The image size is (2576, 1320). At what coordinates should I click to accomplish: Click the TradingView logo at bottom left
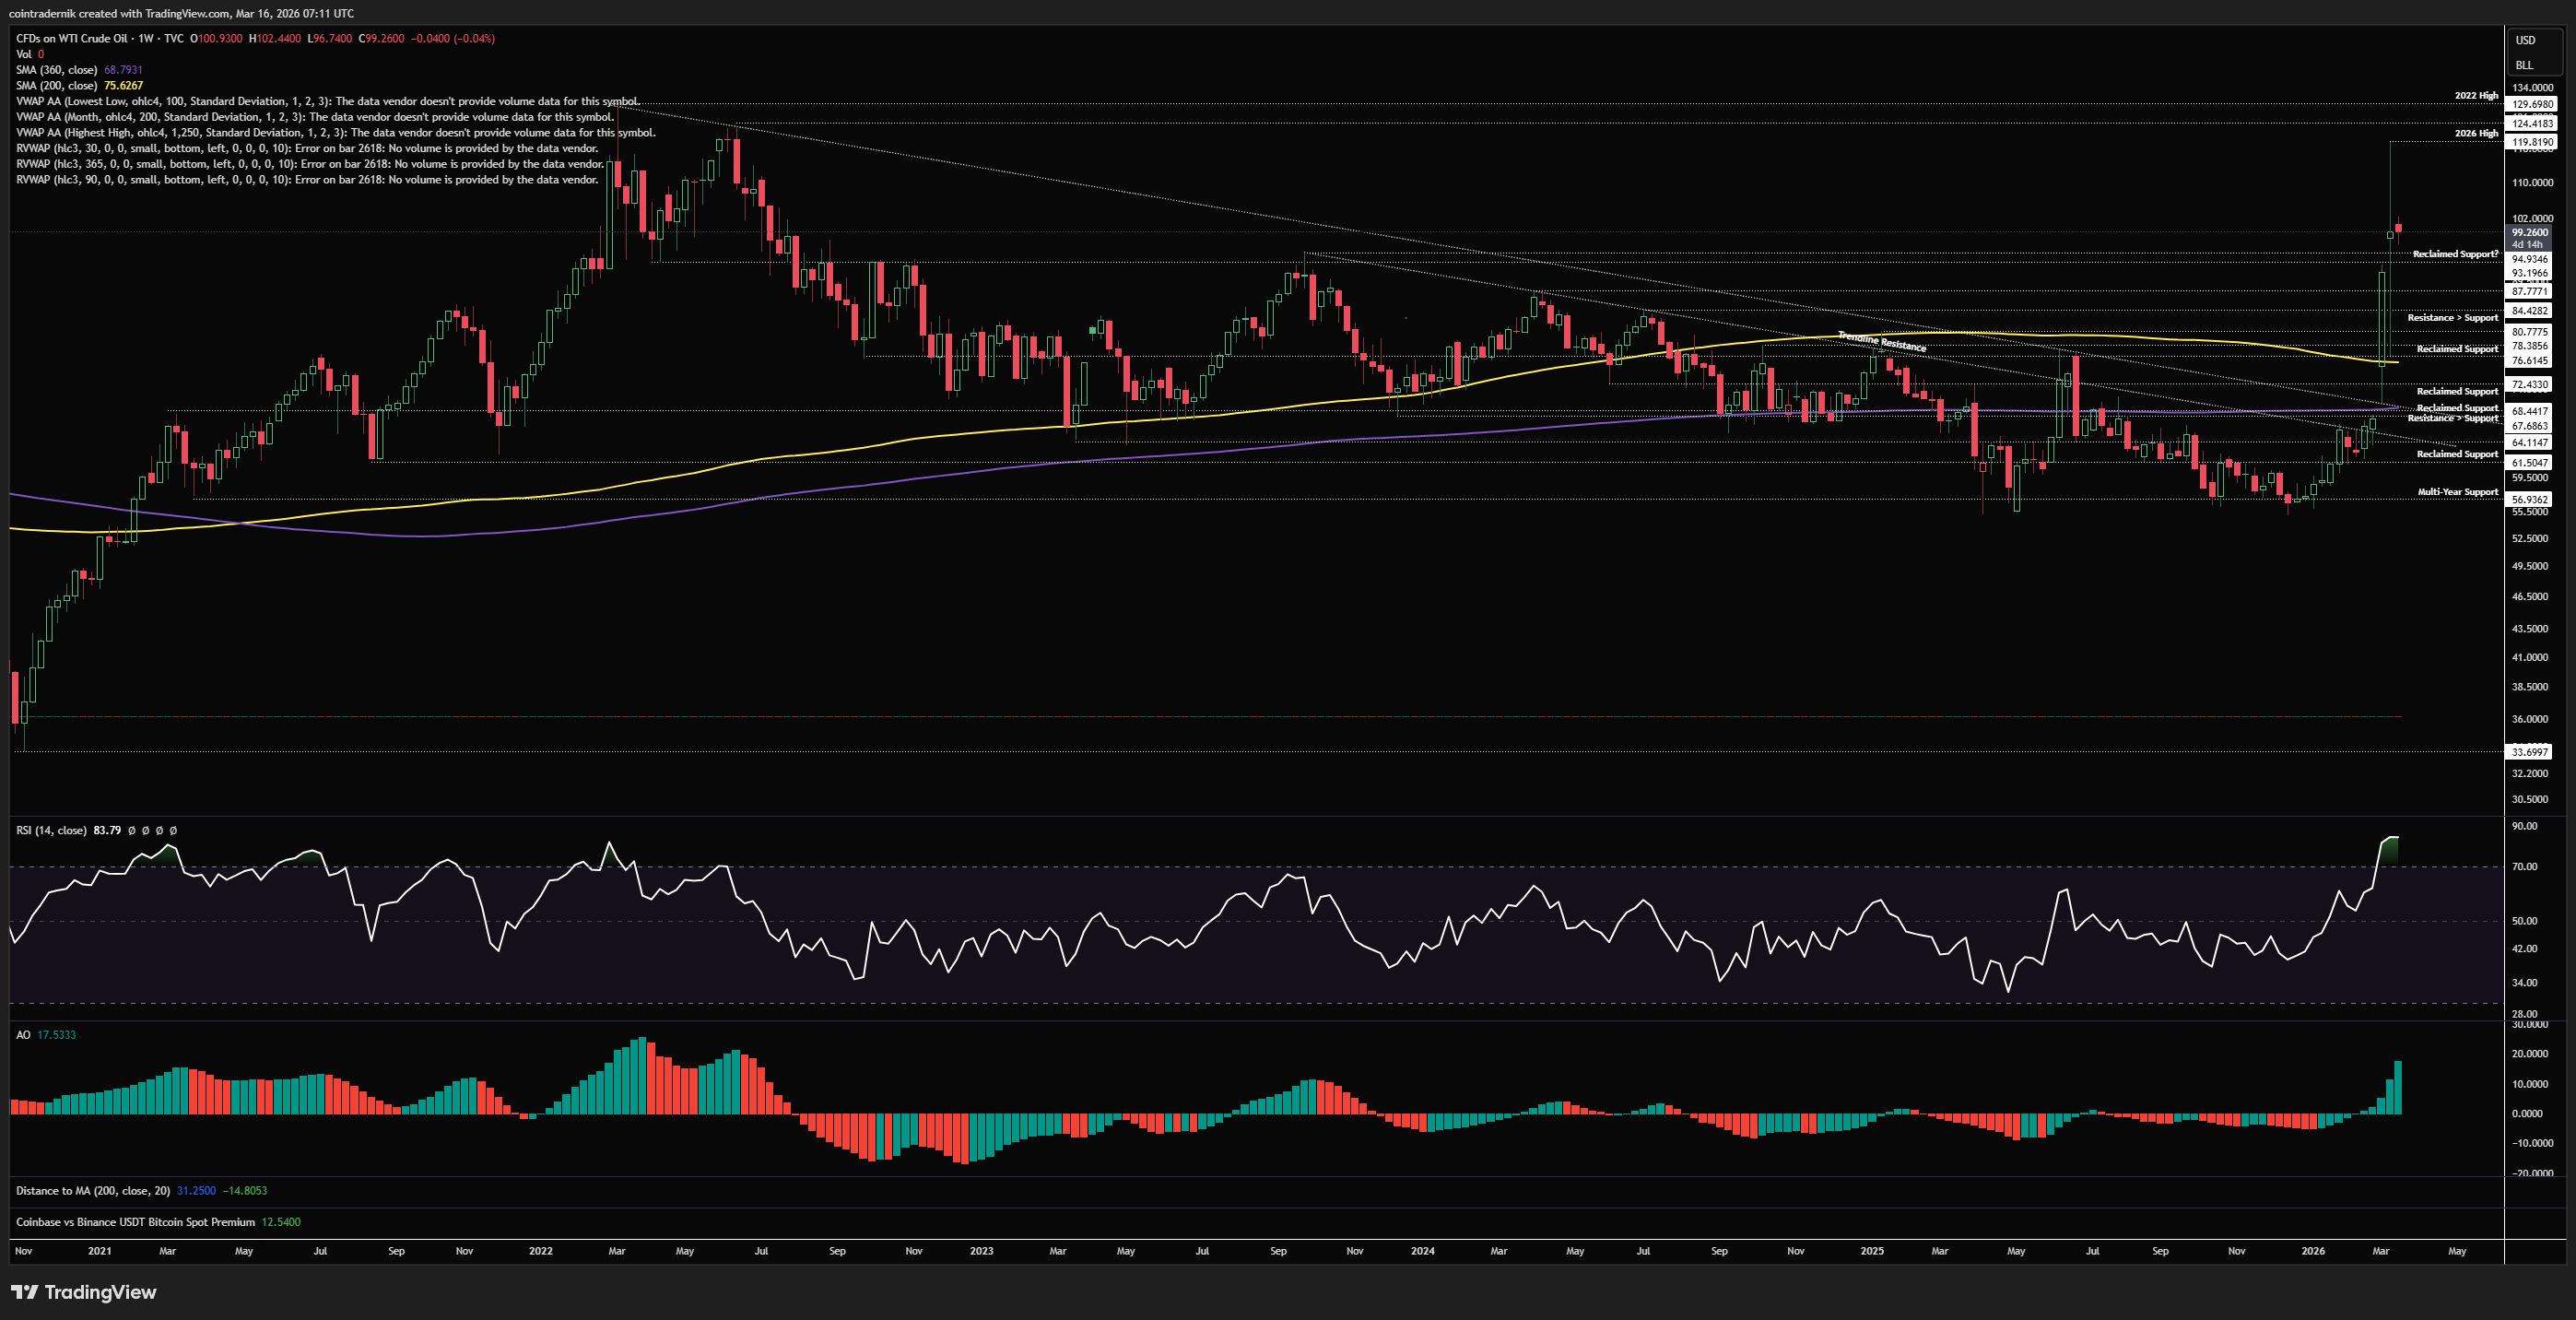(84, 1292)
